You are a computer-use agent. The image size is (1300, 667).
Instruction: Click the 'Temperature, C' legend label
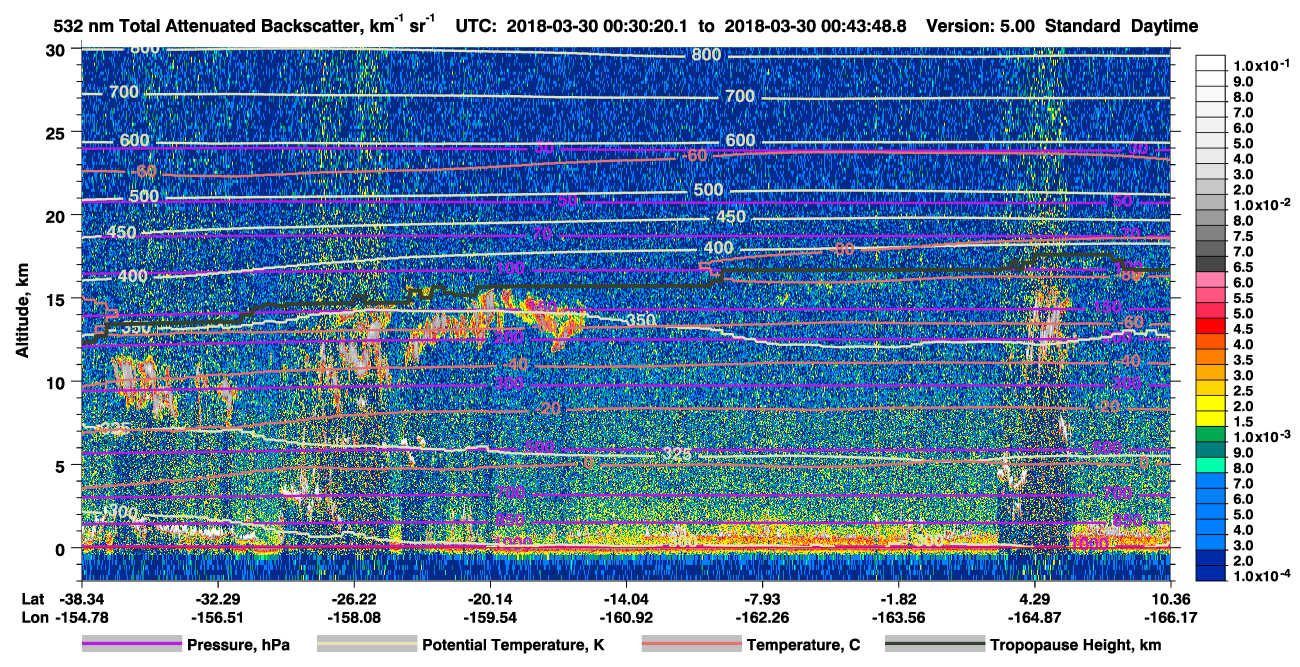803,645
